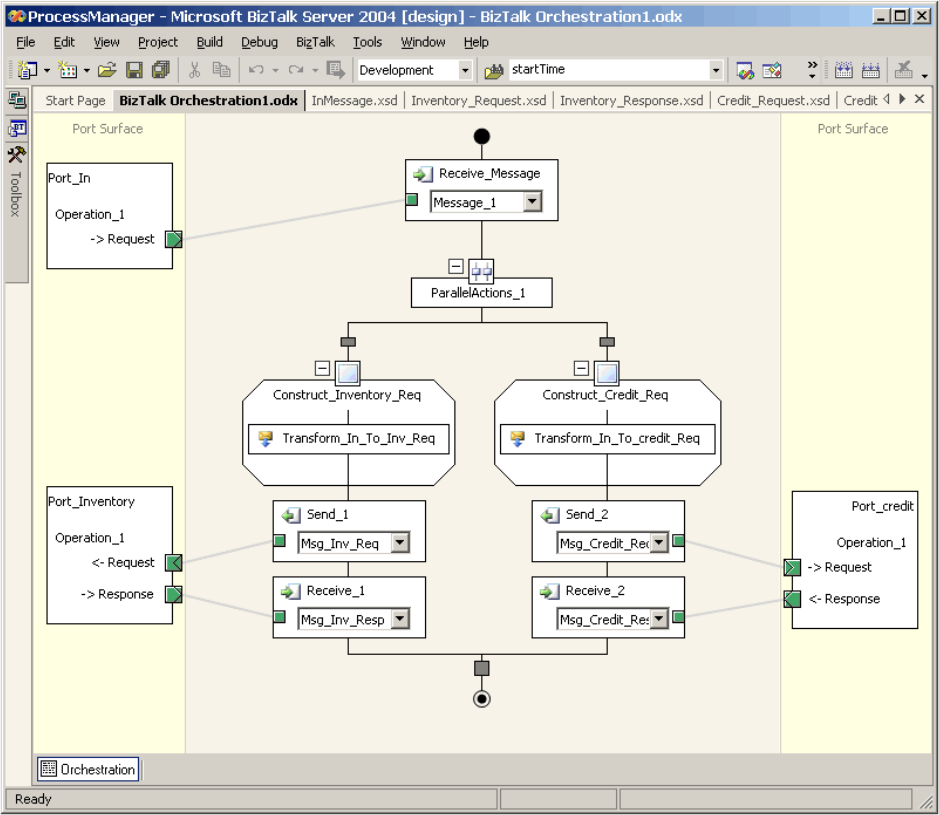The width and height of the screenshot is (939, 815).
Task: Open the Msg_Credit_Resp dropdown in Receive_2
Action: 659,619
